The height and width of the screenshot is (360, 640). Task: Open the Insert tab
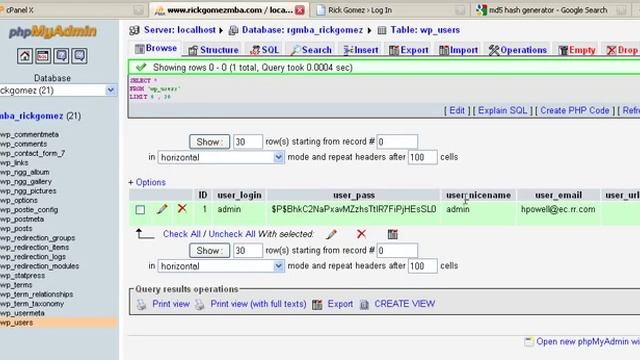[x=361, y=50]
